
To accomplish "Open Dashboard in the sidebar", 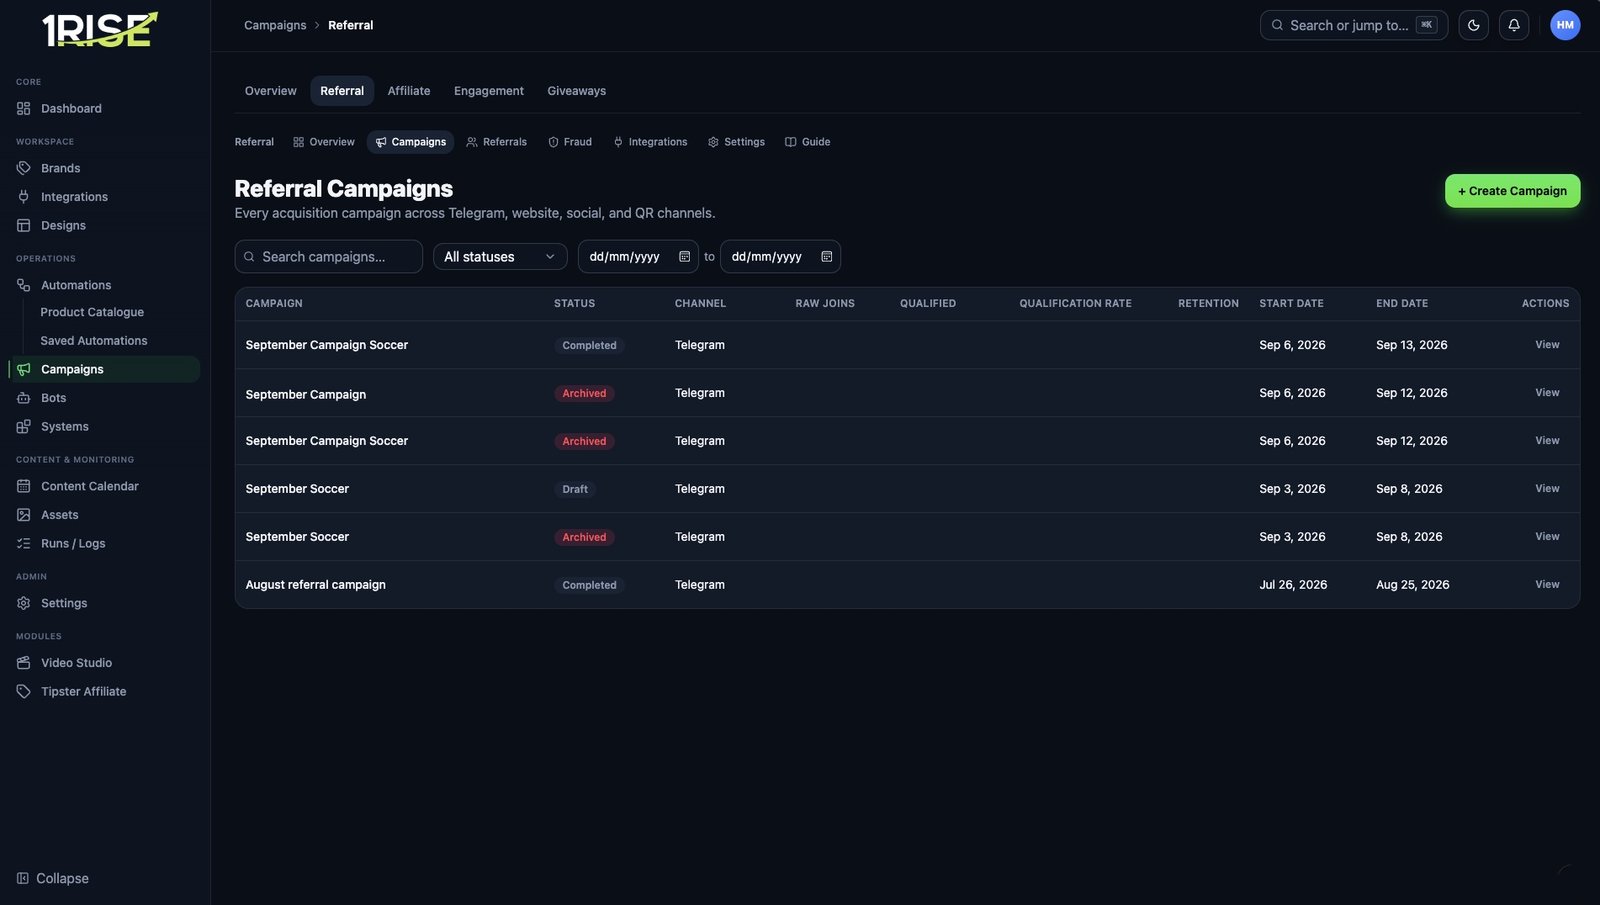I will 71,109.
